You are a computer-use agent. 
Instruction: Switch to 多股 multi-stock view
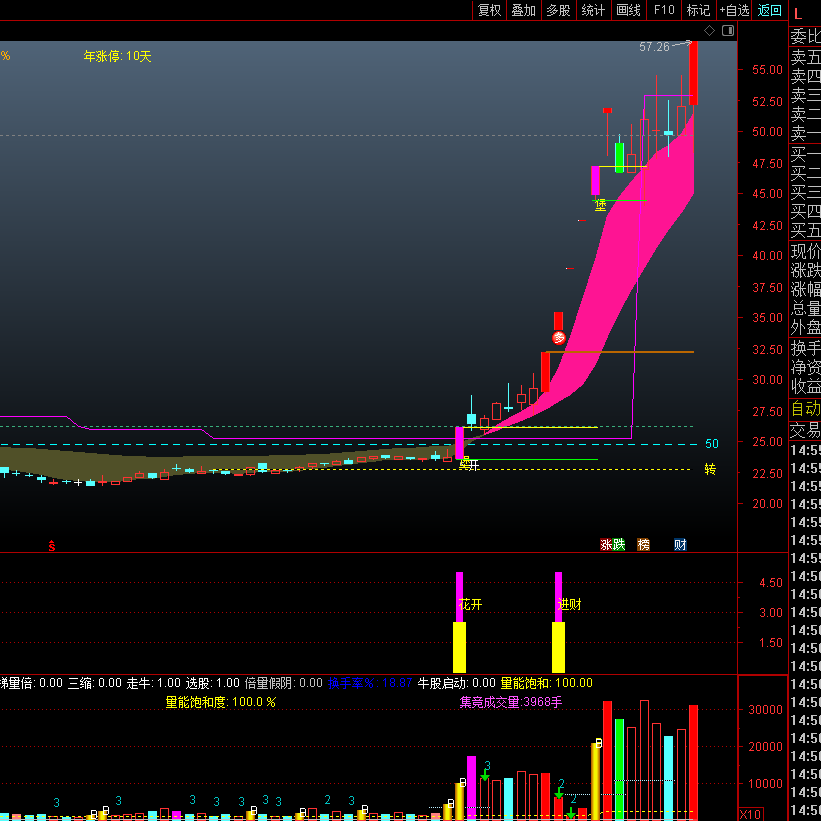tap(558, 10)
